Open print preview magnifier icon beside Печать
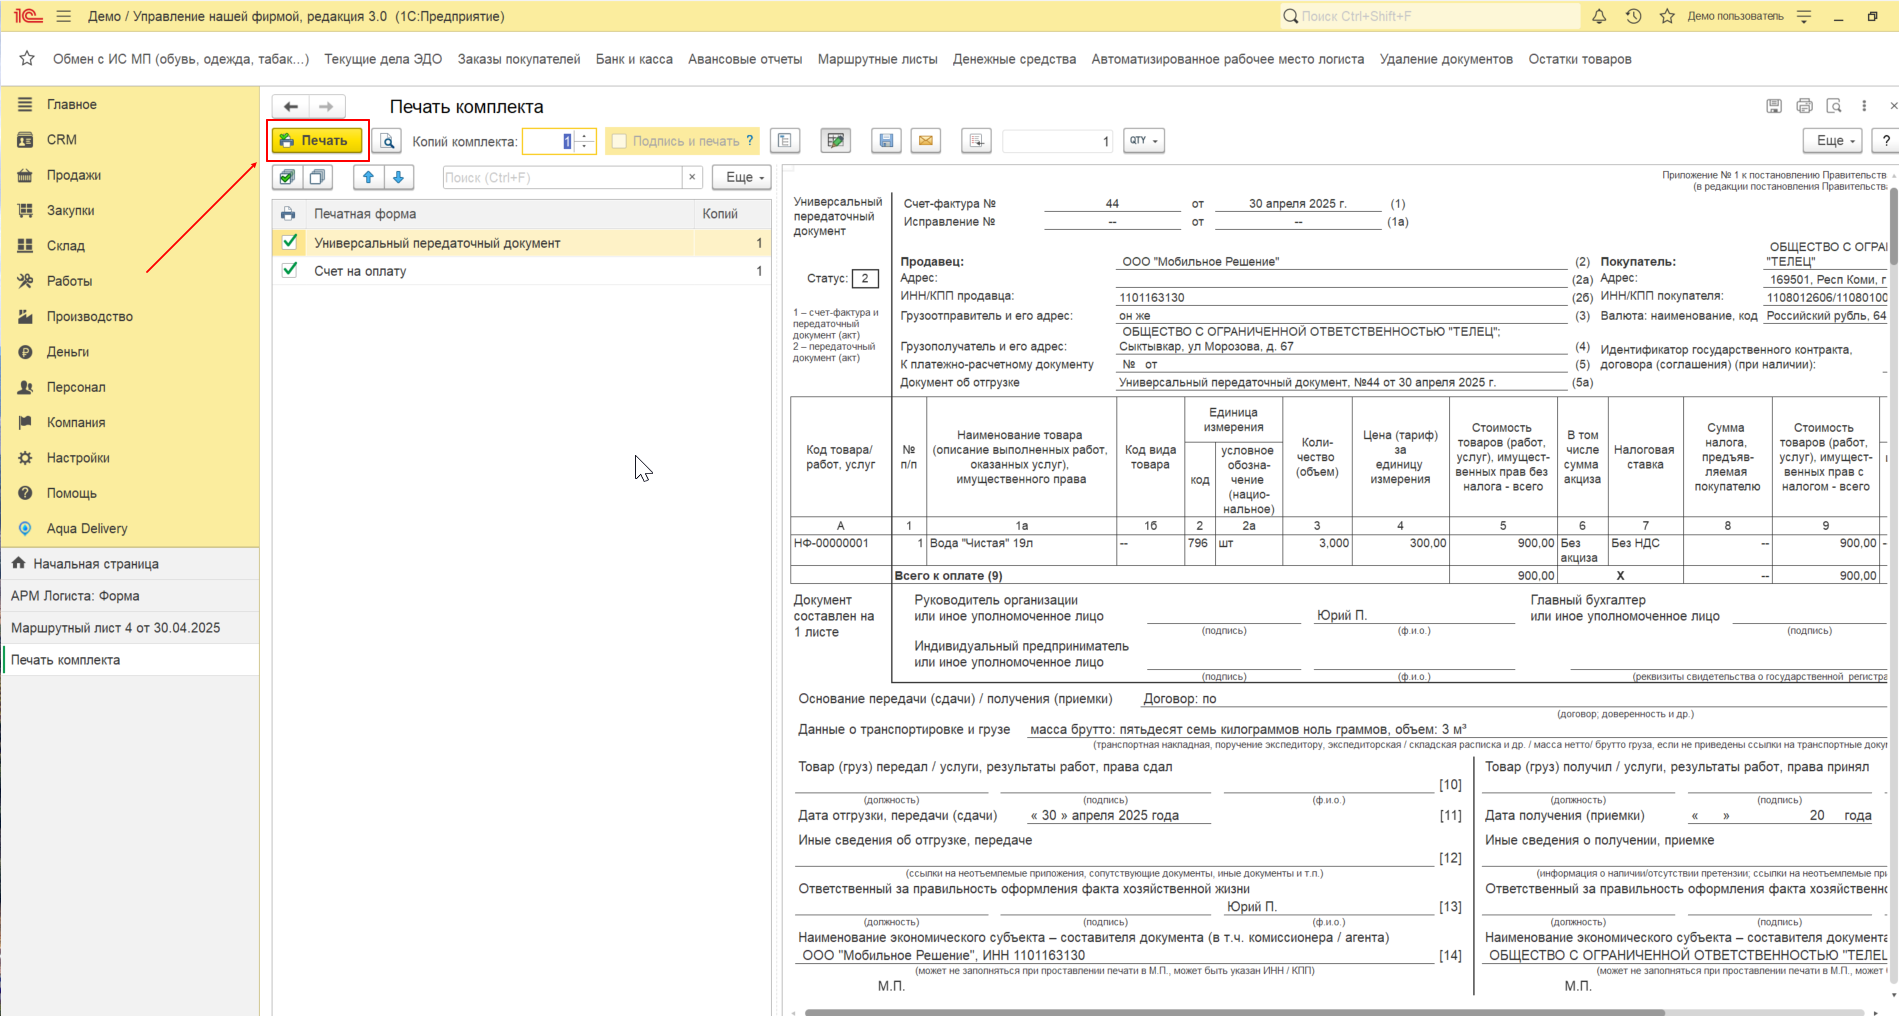1899x1016 pixels. 387,141
